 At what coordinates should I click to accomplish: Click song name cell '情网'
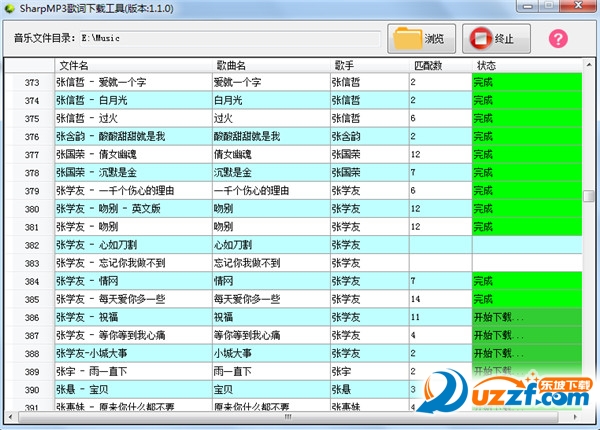[x=271, y=281]
